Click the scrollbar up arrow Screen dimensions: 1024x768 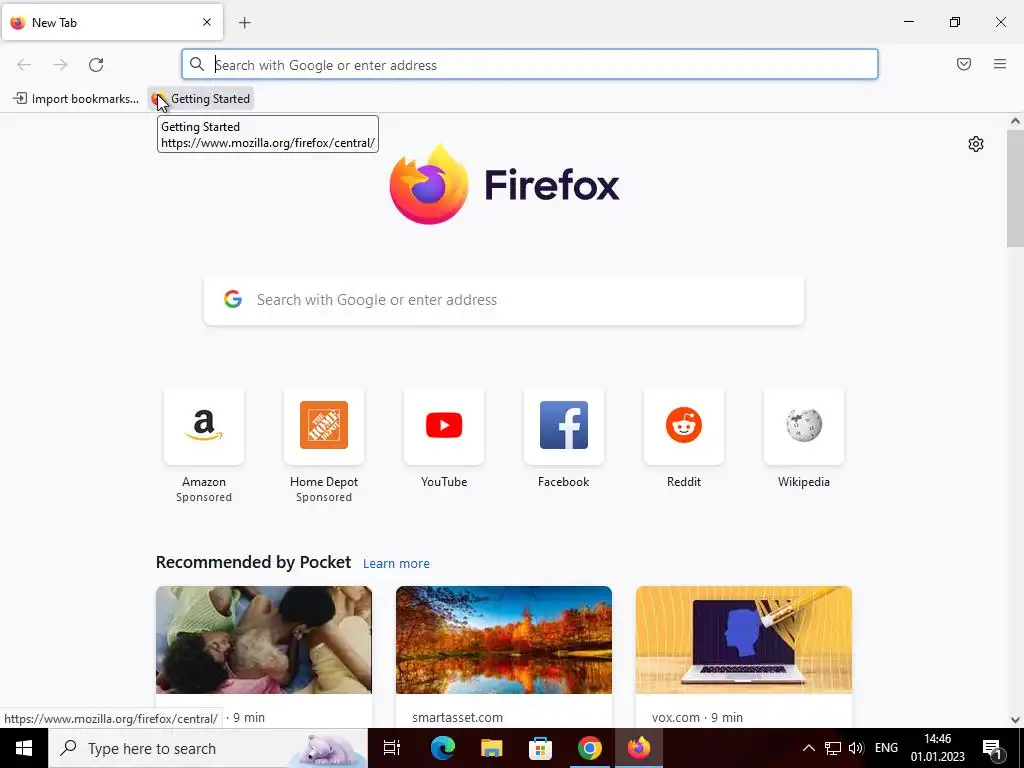(x=1015, y=121)
